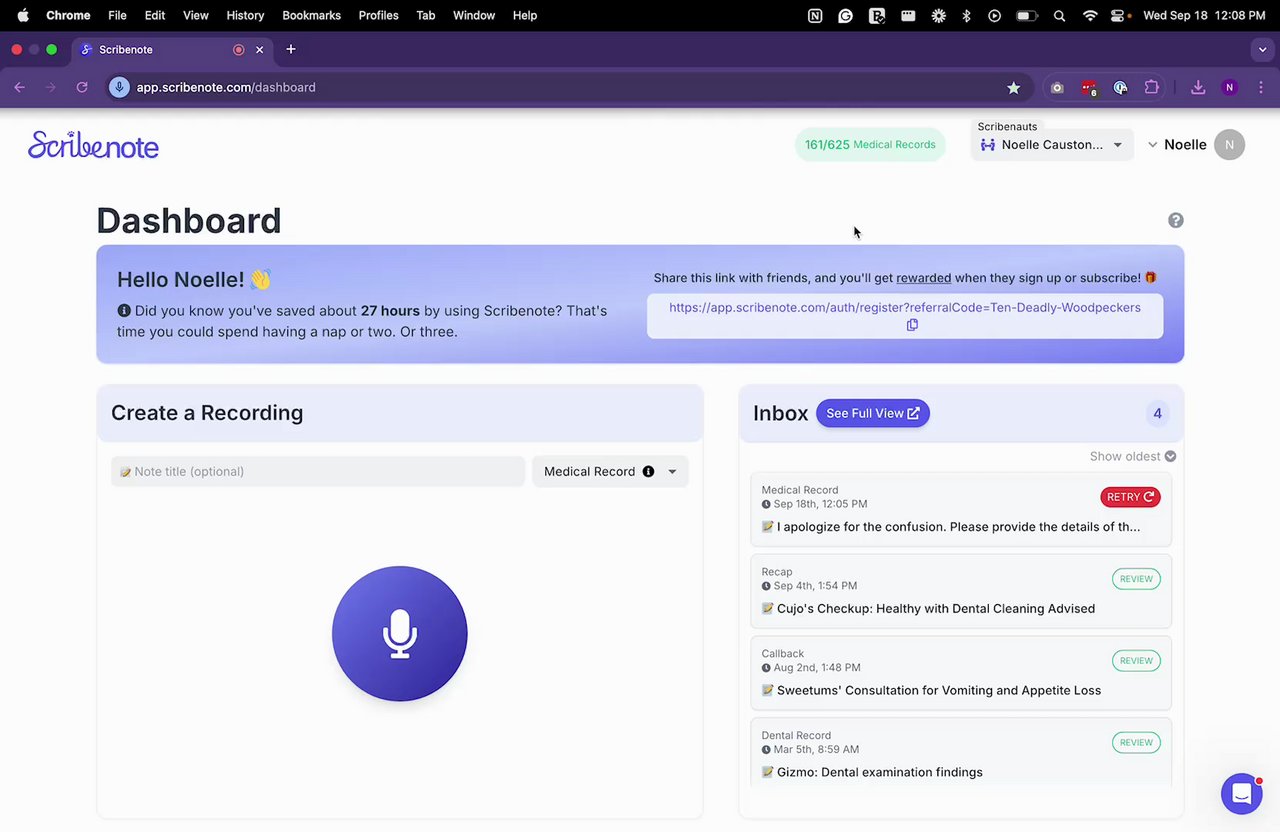Click the referral registration URL

tap(905, 307)
